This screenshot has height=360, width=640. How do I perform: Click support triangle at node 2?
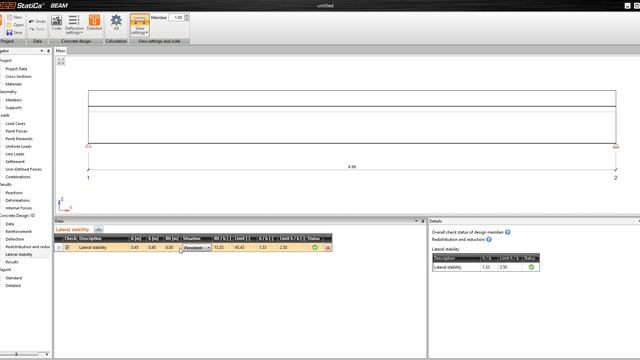[616, 146]
